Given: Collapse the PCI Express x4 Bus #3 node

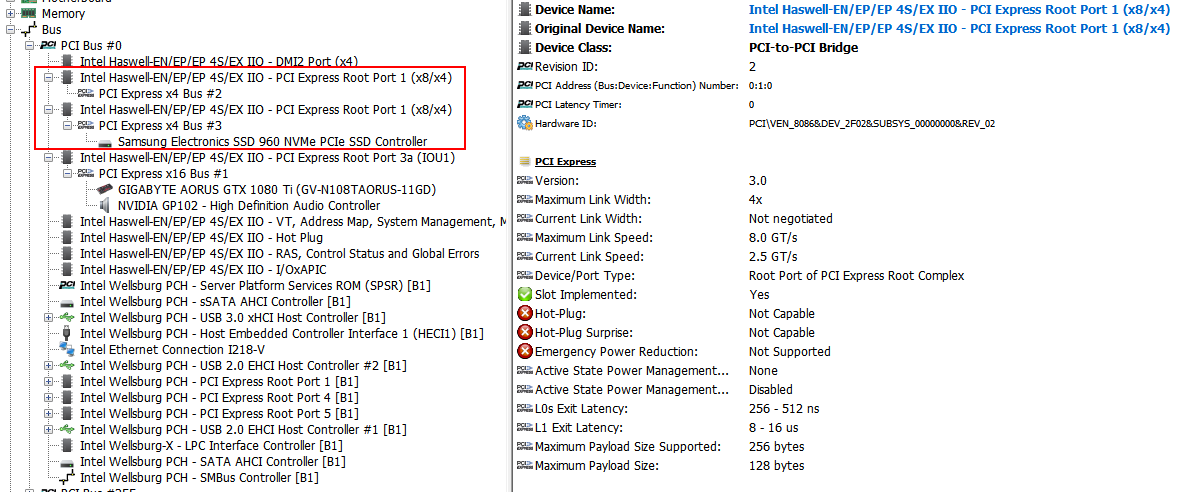Looking at the screenshot, I should pos(67,125).
